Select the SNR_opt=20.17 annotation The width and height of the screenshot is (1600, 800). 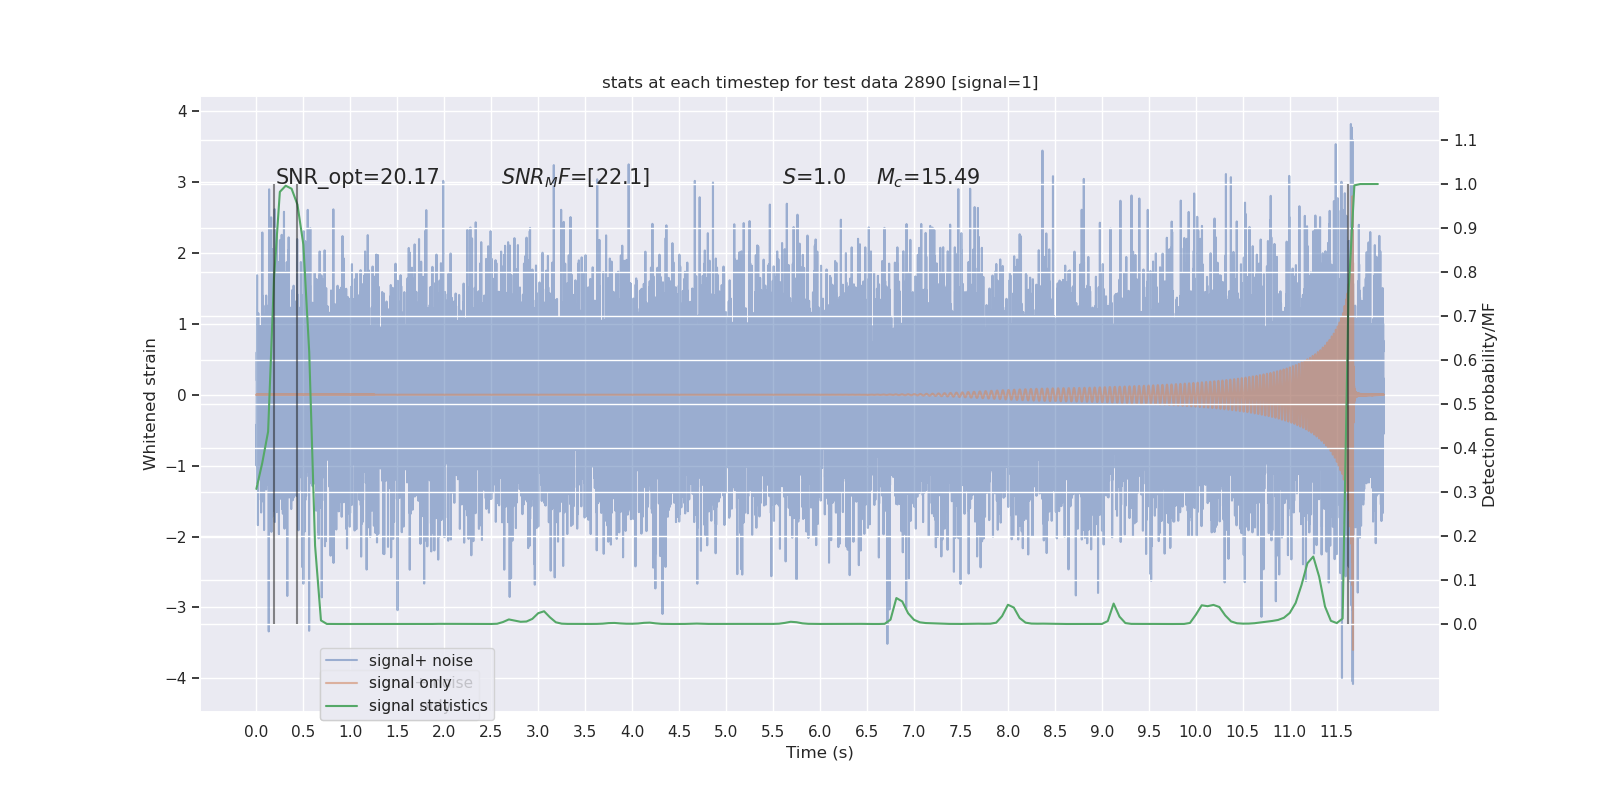358,177
